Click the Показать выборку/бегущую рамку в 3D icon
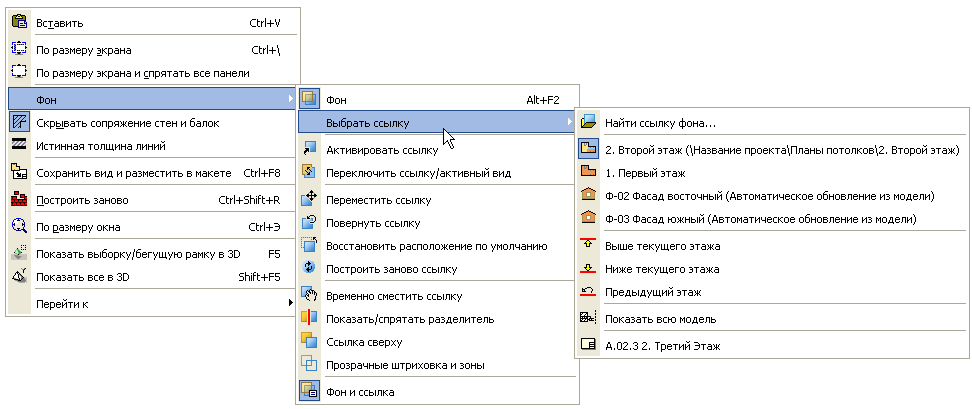This screenshot has width=972, height=409. 20,253
